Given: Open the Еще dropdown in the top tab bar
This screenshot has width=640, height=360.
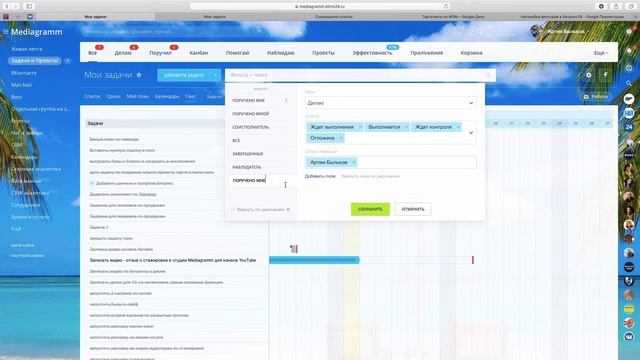Looking at the screenshot, I should point(601,53).
